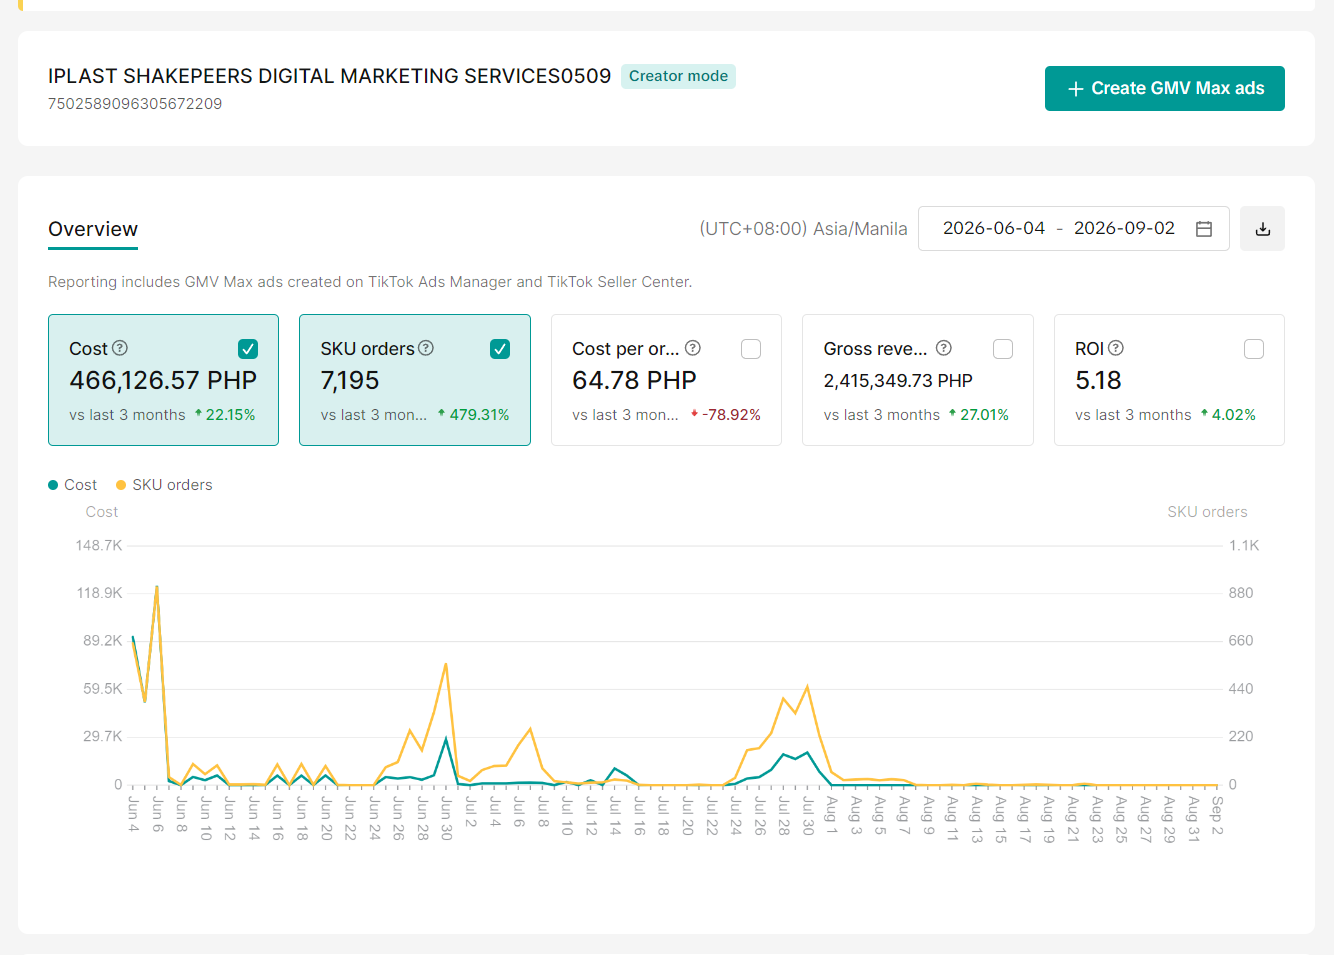Screen dimensions: 1334x955
Task: Uncheck the Cost metric checkbox
Action: click(x=248, y=349)
